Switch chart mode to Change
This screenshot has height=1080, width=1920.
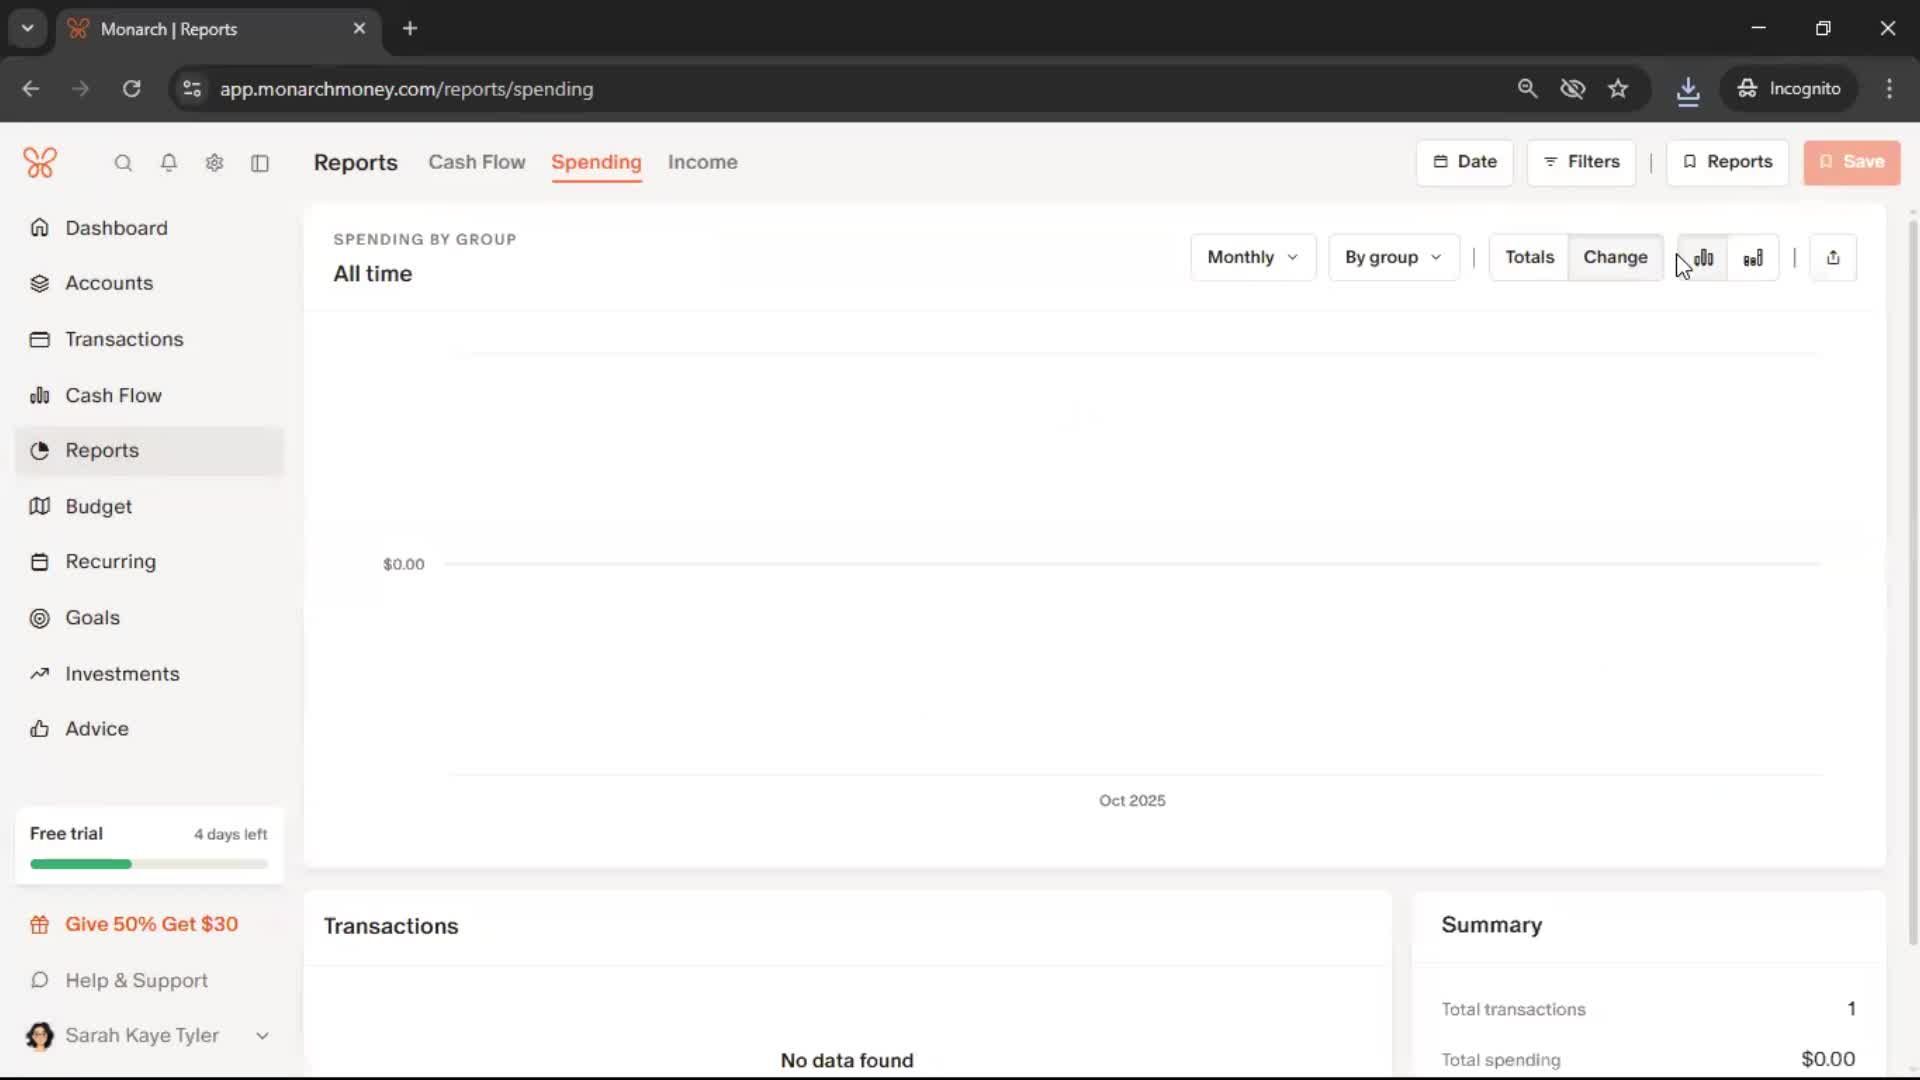(x=1615, y=257)
